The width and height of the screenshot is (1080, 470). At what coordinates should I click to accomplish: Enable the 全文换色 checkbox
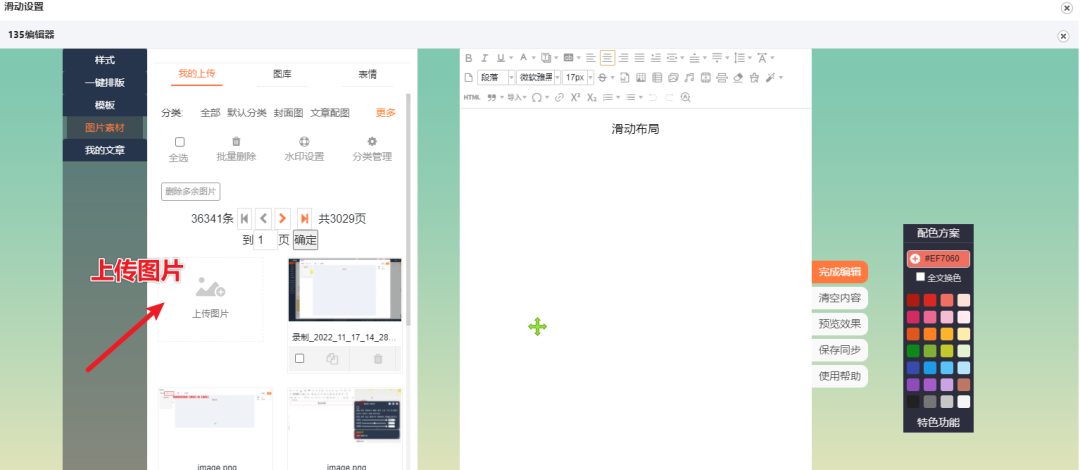click(x=921, y=277)
